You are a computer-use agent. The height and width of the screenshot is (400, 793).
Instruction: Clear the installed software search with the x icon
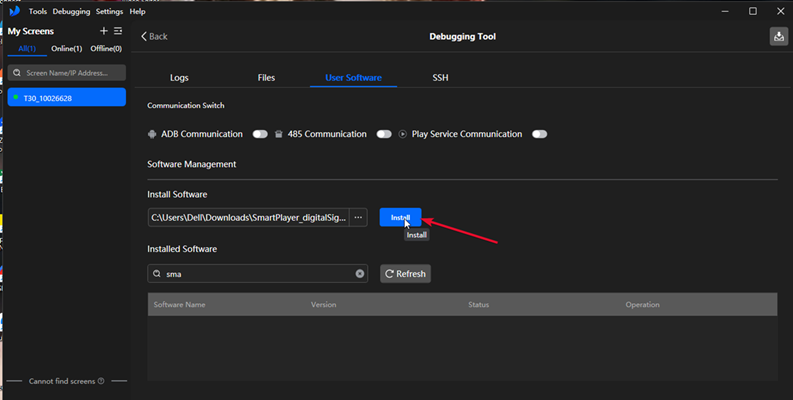point(360,274)
